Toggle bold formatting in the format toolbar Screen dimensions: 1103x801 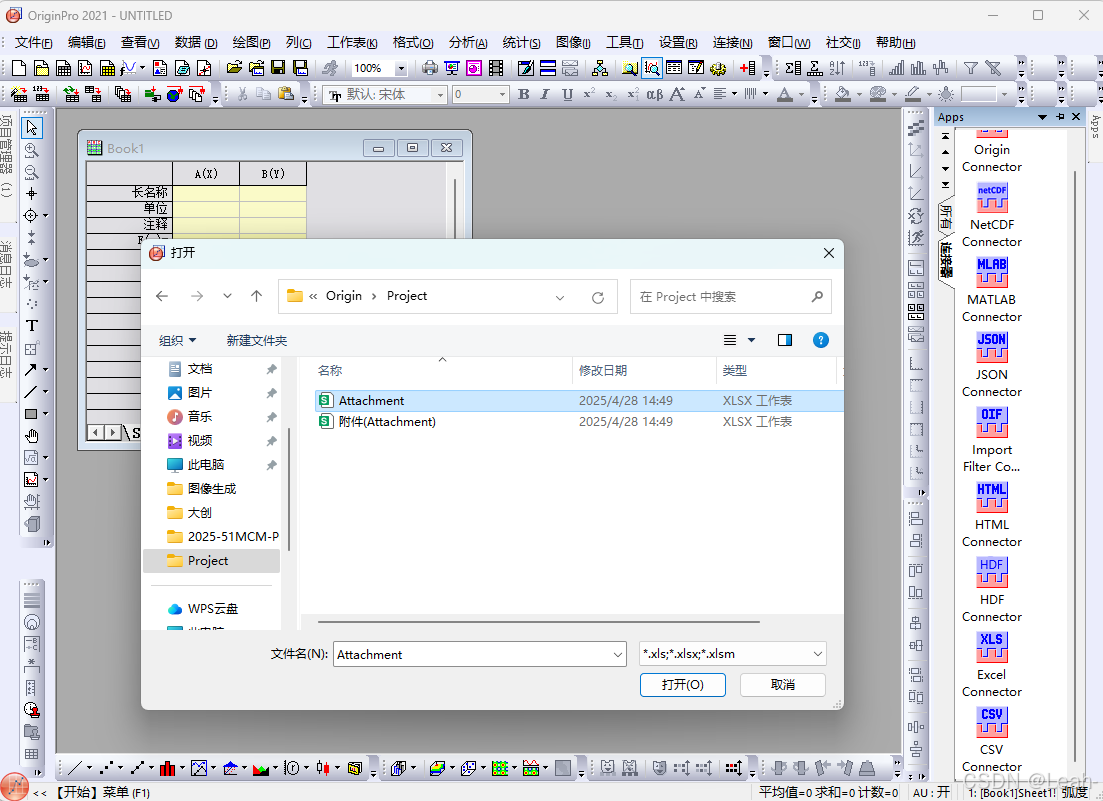[x=523, y=93]
